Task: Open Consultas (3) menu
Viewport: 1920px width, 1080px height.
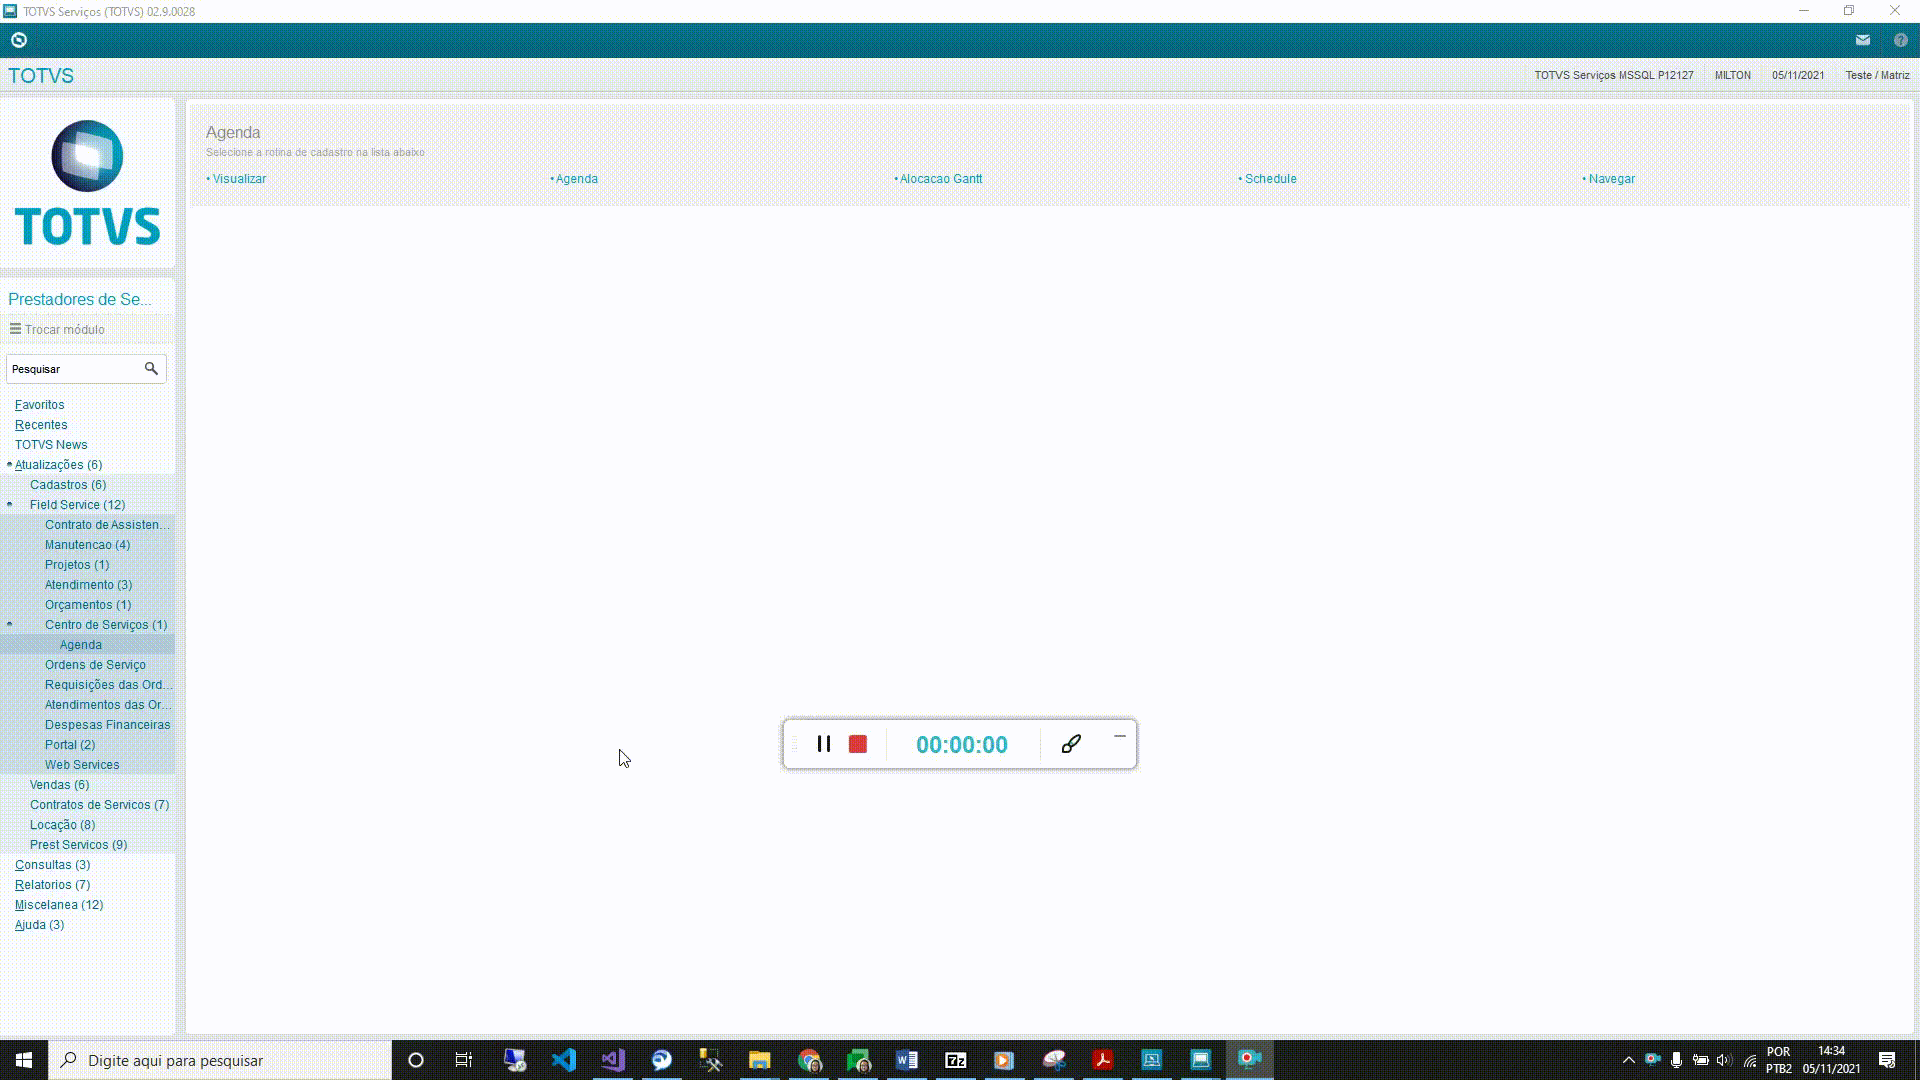Action: point(52,865)
